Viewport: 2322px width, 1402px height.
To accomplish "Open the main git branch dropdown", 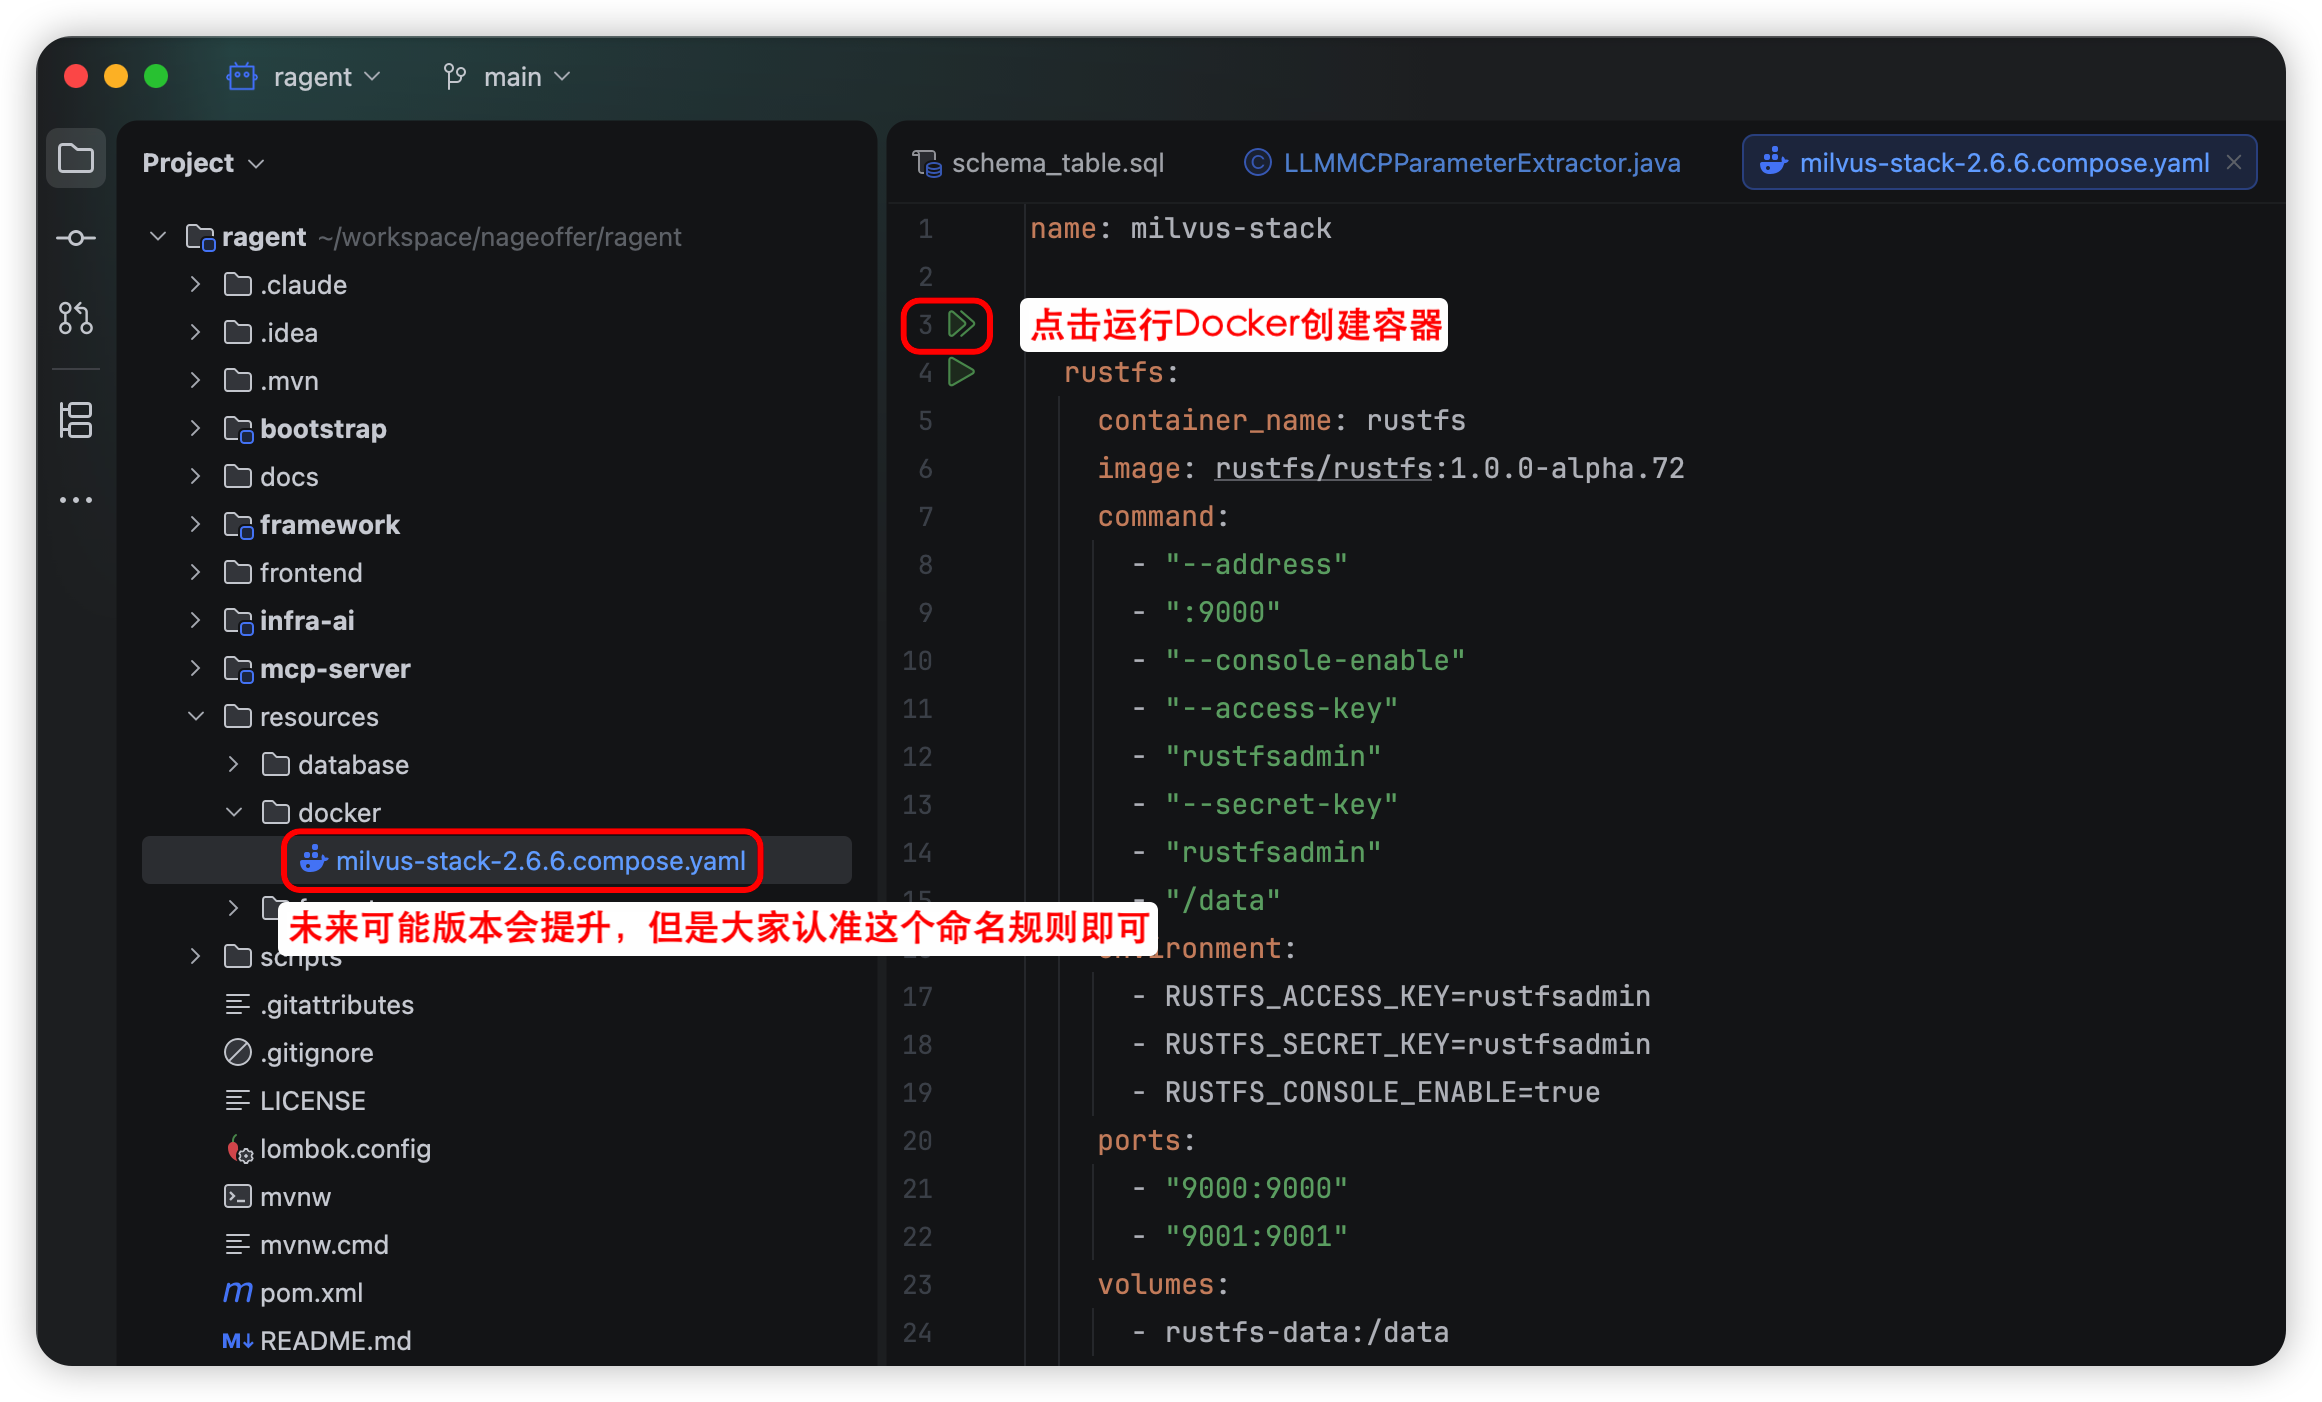I will point(512,77).
